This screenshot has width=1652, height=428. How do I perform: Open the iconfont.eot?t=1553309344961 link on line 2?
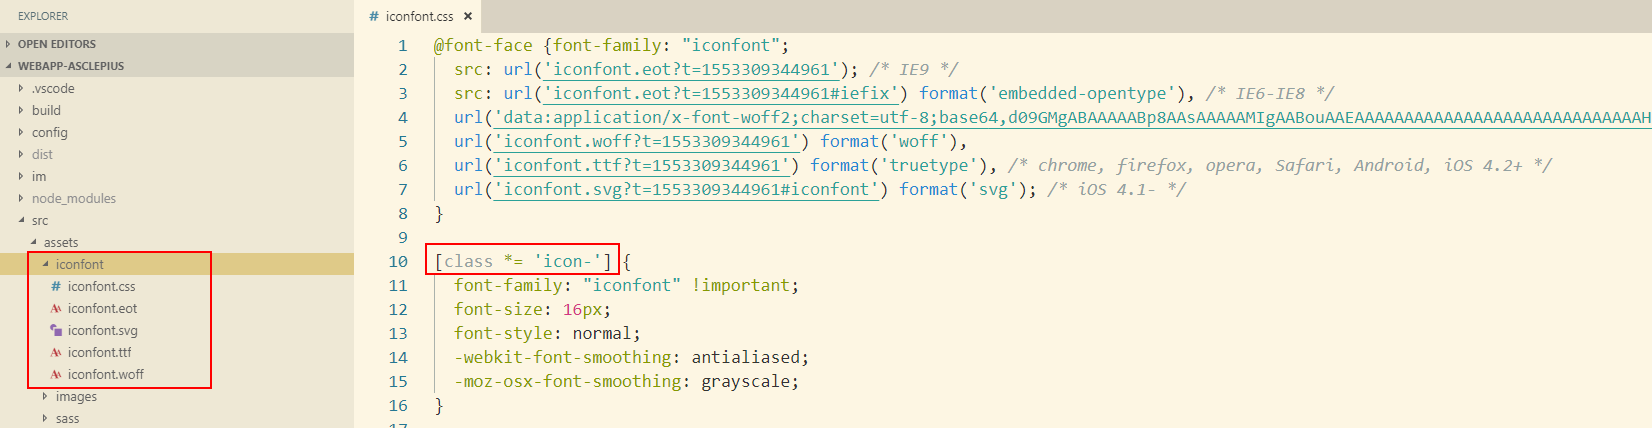pos(691,70)
